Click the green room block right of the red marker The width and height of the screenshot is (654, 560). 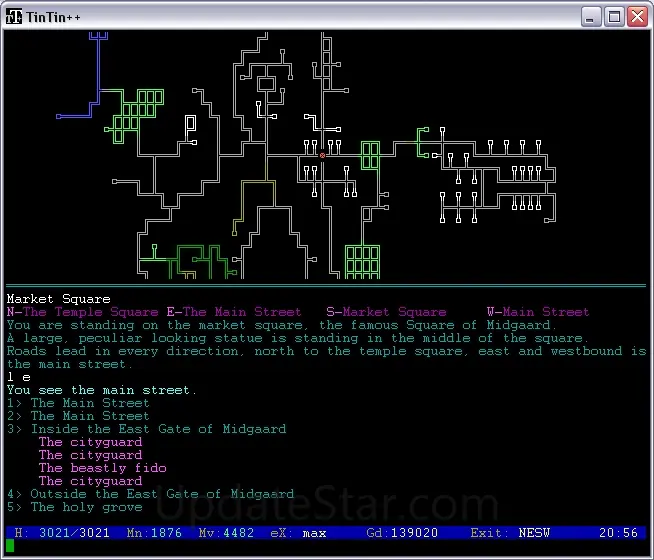tap(370, 155)
